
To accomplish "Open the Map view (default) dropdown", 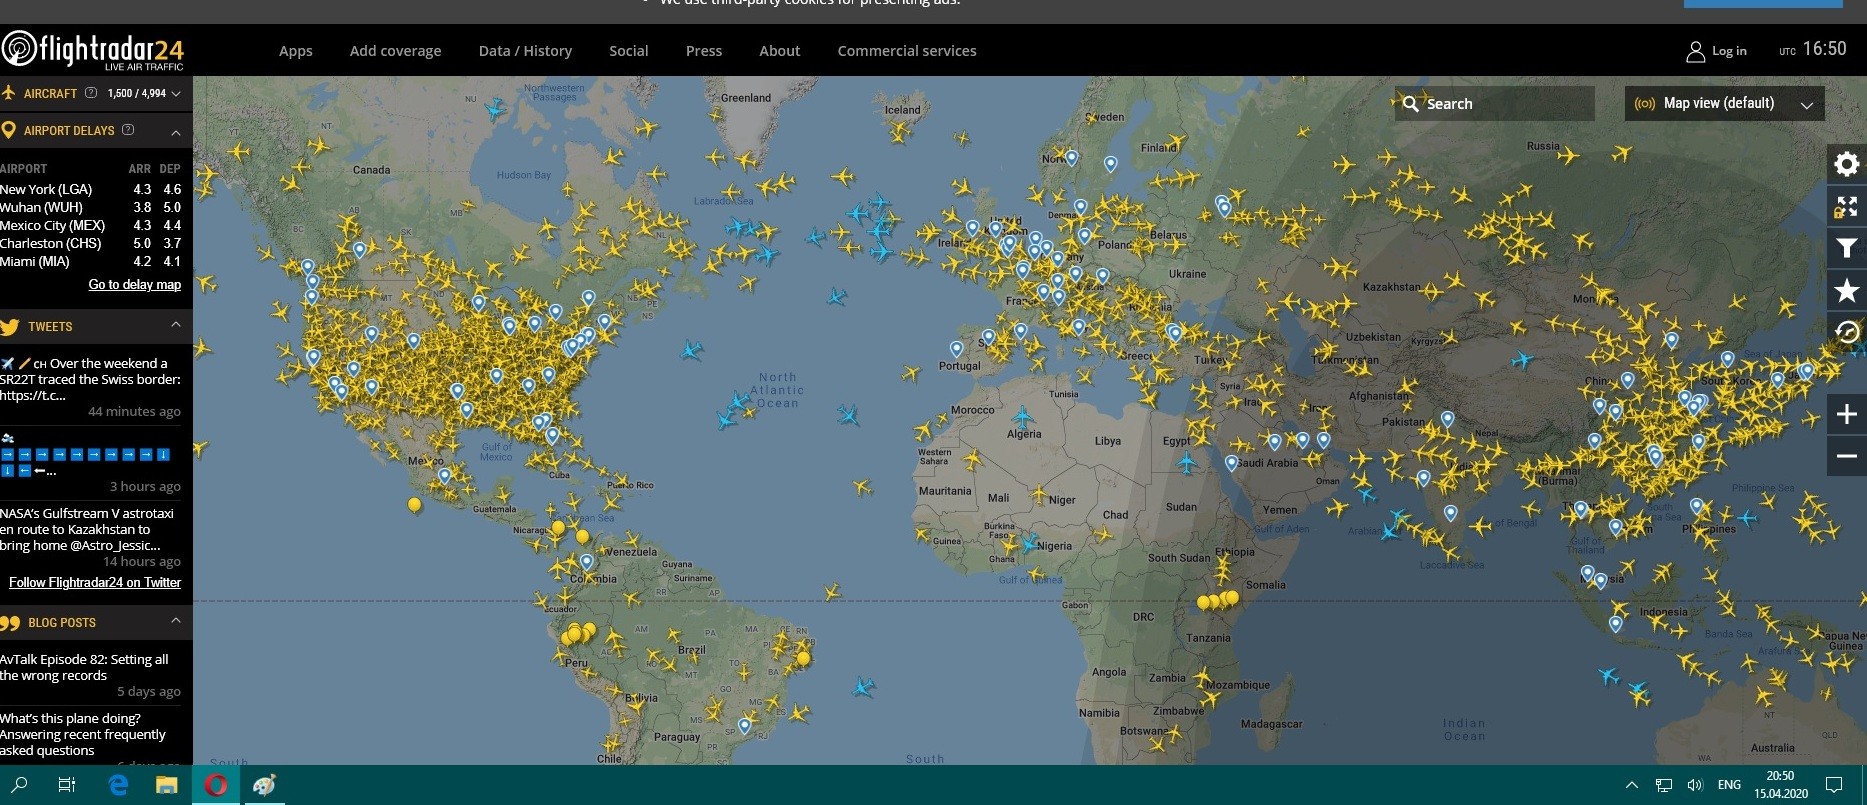I will pos(1724,103).
